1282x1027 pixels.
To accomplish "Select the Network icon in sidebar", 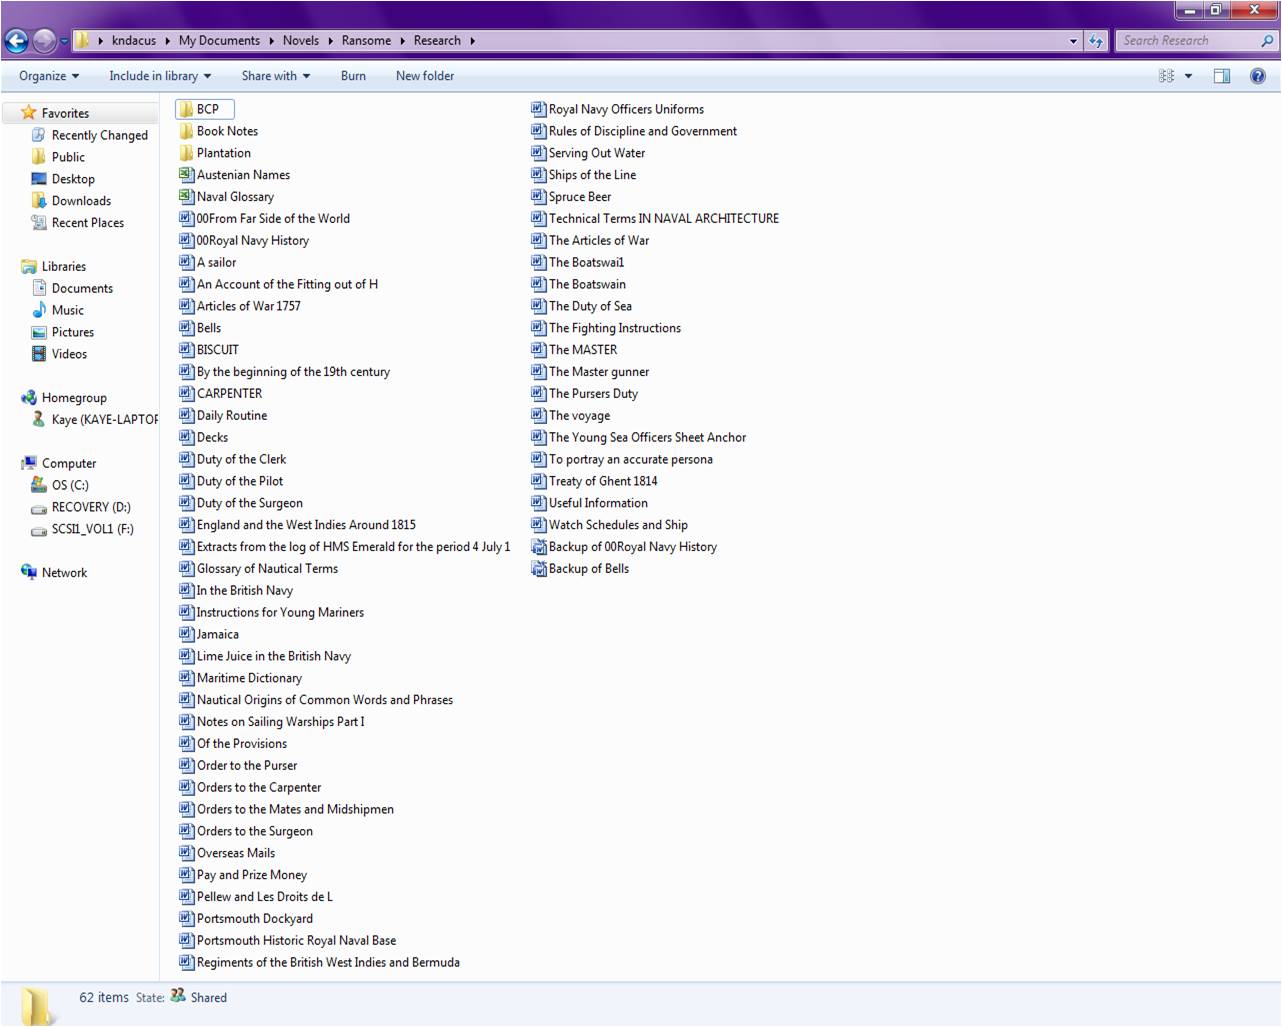I will (29, 572).
